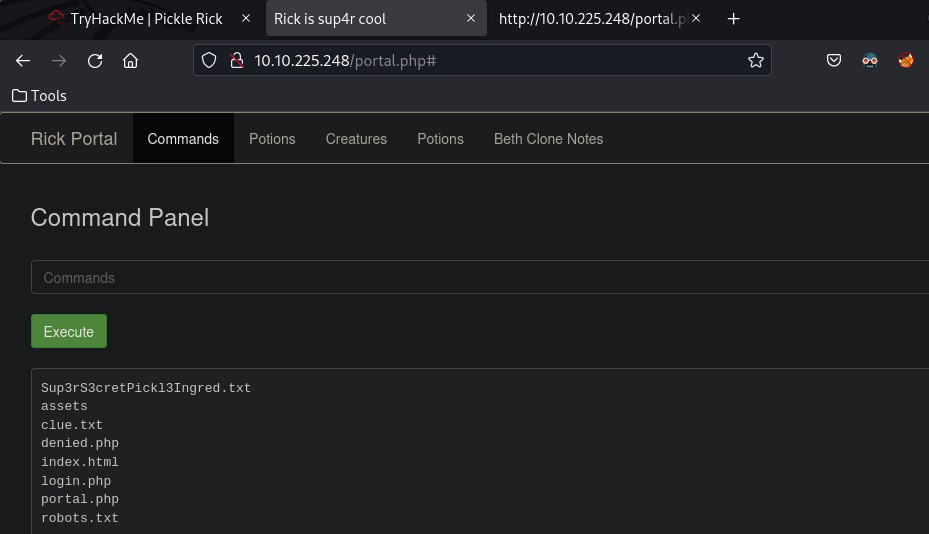929x534 pixels.
Task: Focus the Commands input field
Action: pyautogui.click(x=480, y=278)
